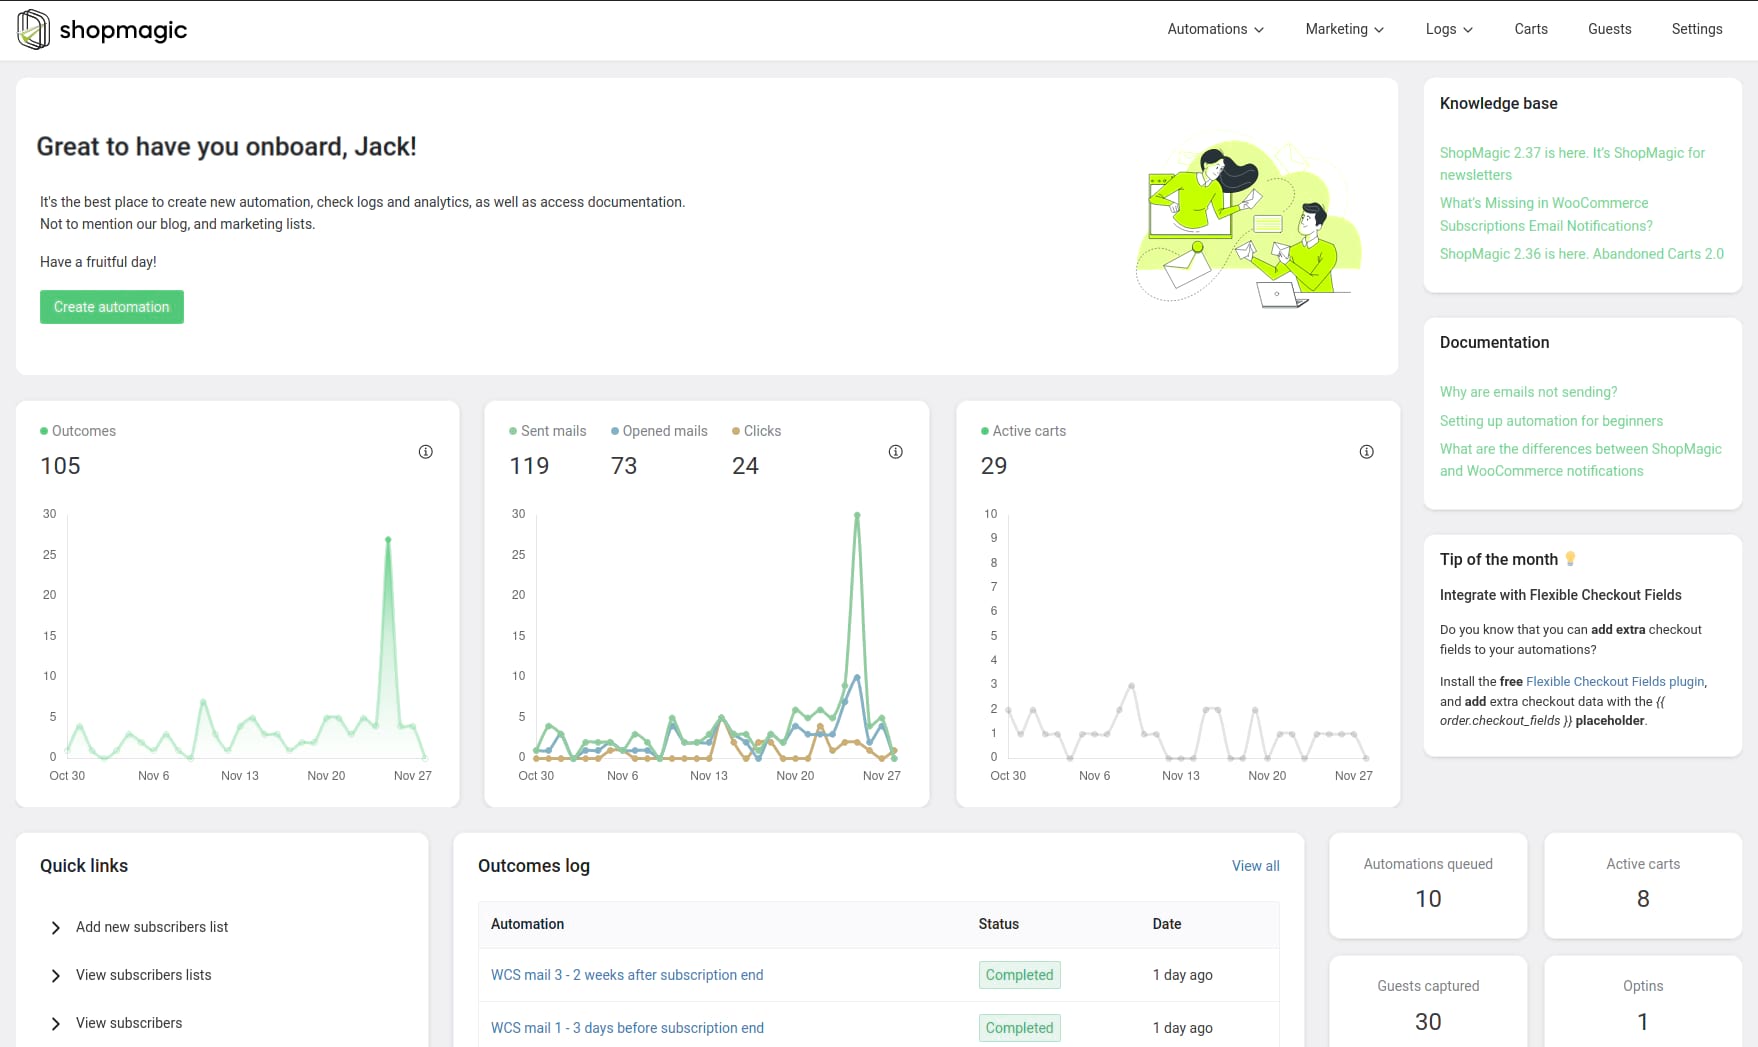Viewport: 1758px width, 1047px height.
Task: Go to the Carts menu item
Action: pyautogui.click(x=1530, y=29)
